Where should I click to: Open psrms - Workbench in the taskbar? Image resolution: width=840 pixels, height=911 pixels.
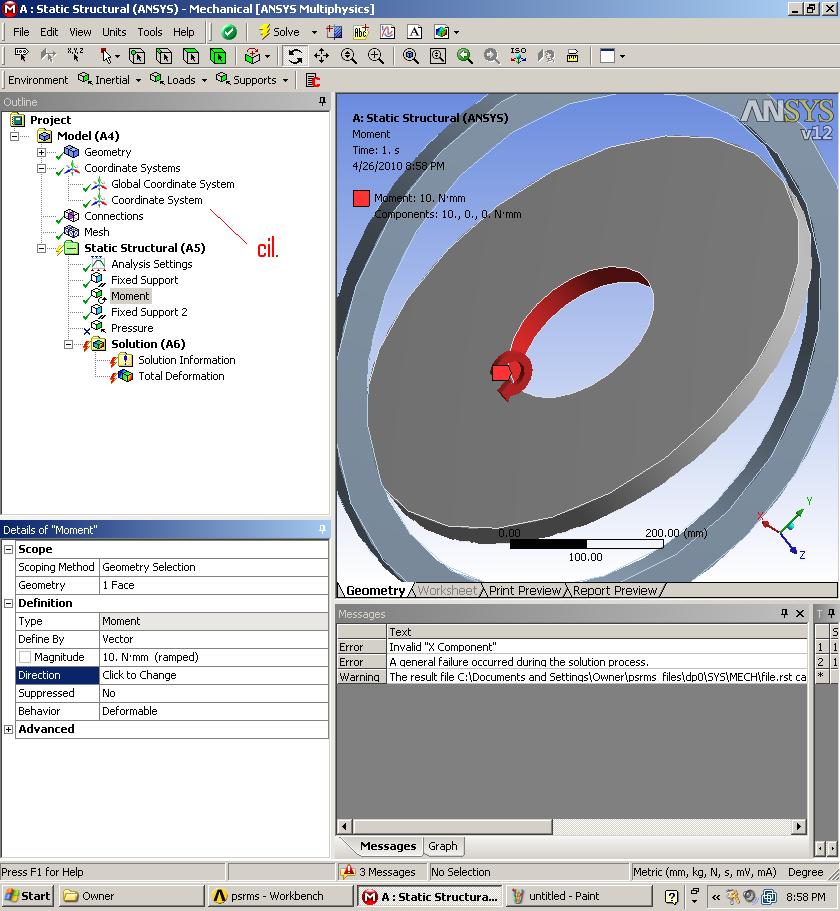[277, 896]
